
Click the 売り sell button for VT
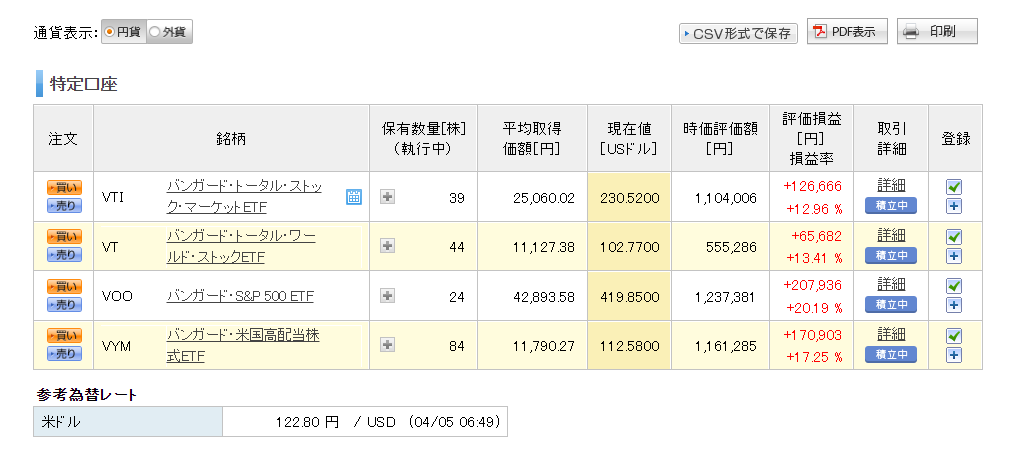tap(64, 255)
